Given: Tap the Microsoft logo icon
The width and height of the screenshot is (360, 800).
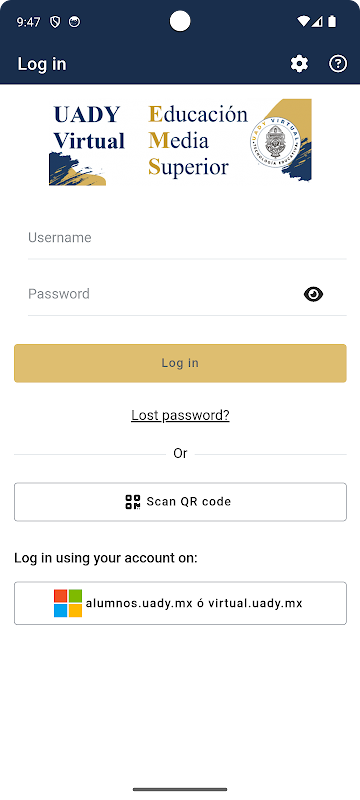Looking at the screenshot, I should click(68, 603).
